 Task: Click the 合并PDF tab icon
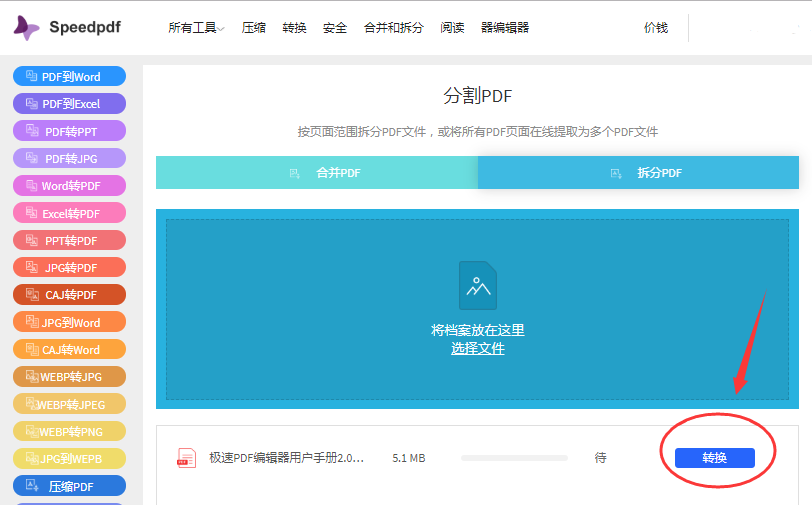point(295,174)
